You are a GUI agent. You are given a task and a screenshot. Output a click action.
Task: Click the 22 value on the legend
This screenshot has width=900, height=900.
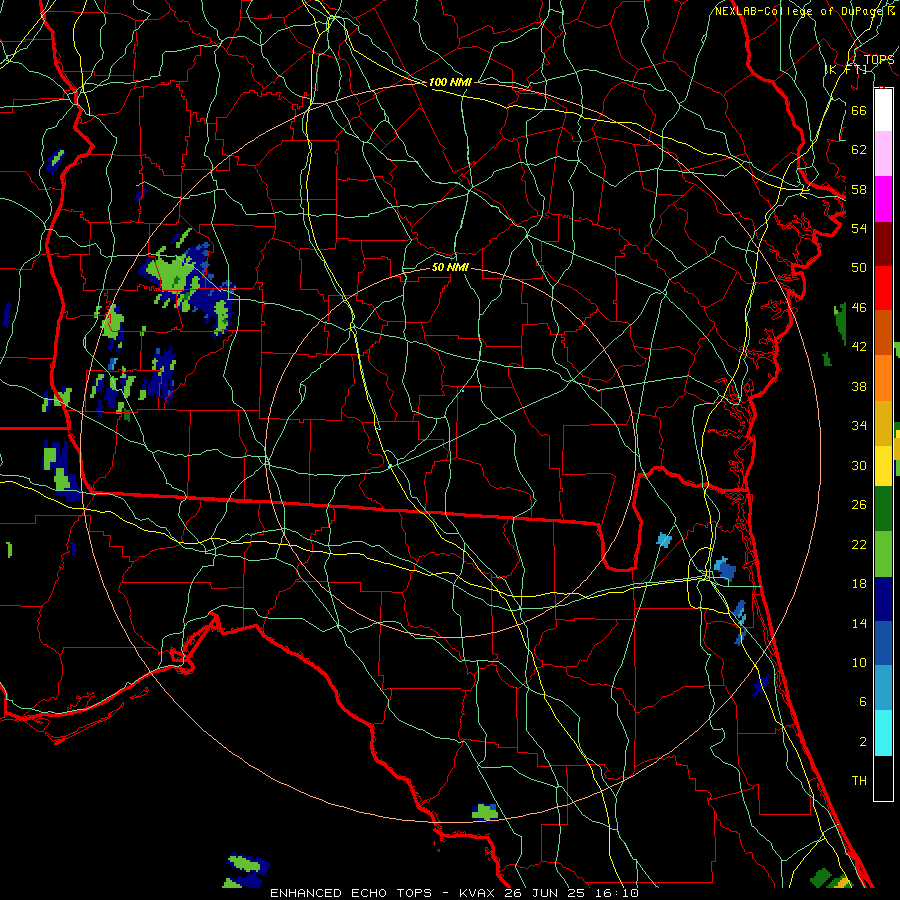[859, 544]
